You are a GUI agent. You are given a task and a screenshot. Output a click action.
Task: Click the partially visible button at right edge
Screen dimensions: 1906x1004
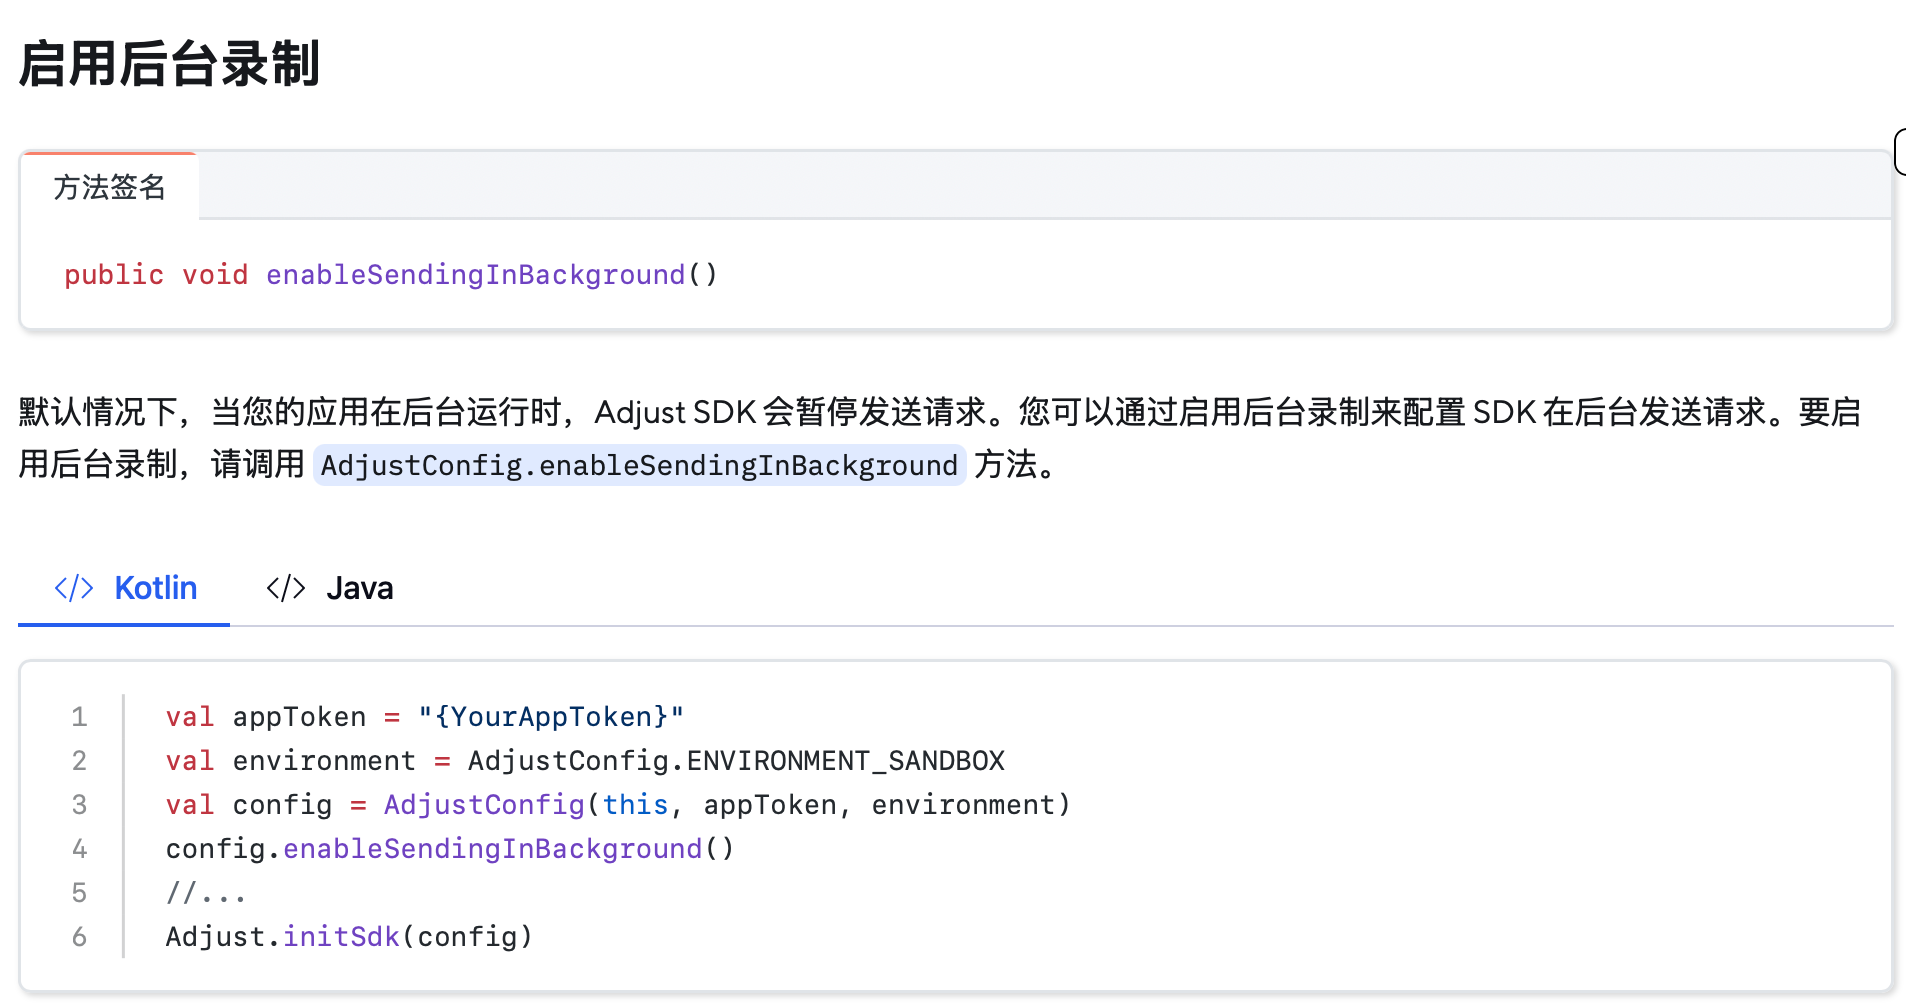point(1899,152)
